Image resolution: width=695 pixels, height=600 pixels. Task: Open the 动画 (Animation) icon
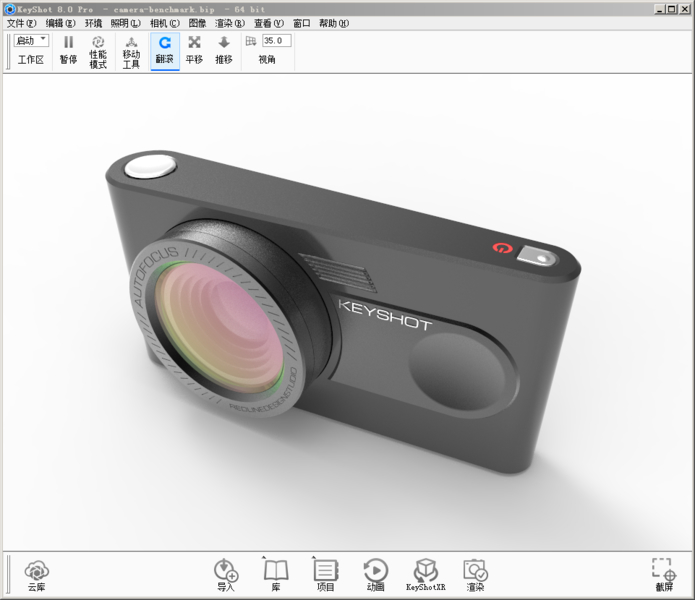tap(375, 575)
